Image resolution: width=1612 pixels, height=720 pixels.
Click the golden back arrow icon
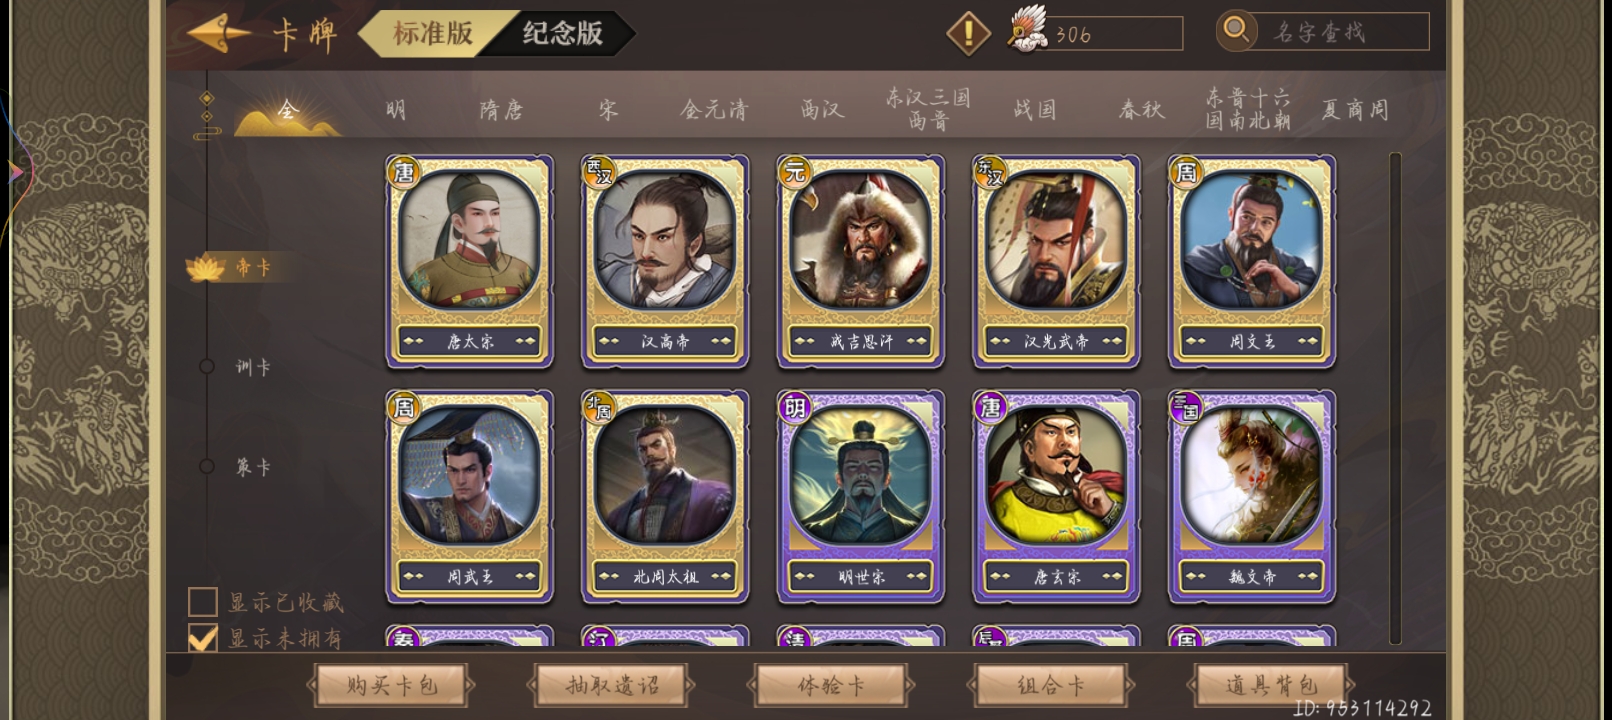(218, 34)
